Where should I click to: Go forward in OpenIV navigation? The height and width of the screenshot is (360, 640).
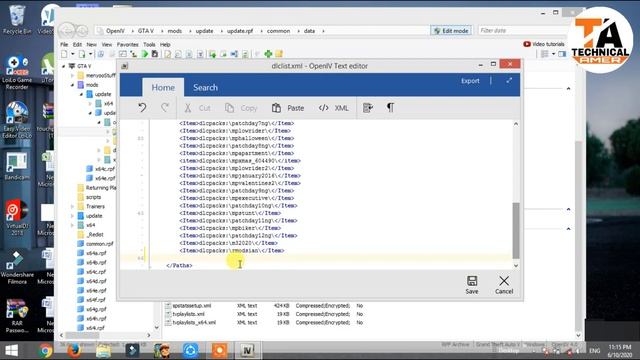click(82, 31)
